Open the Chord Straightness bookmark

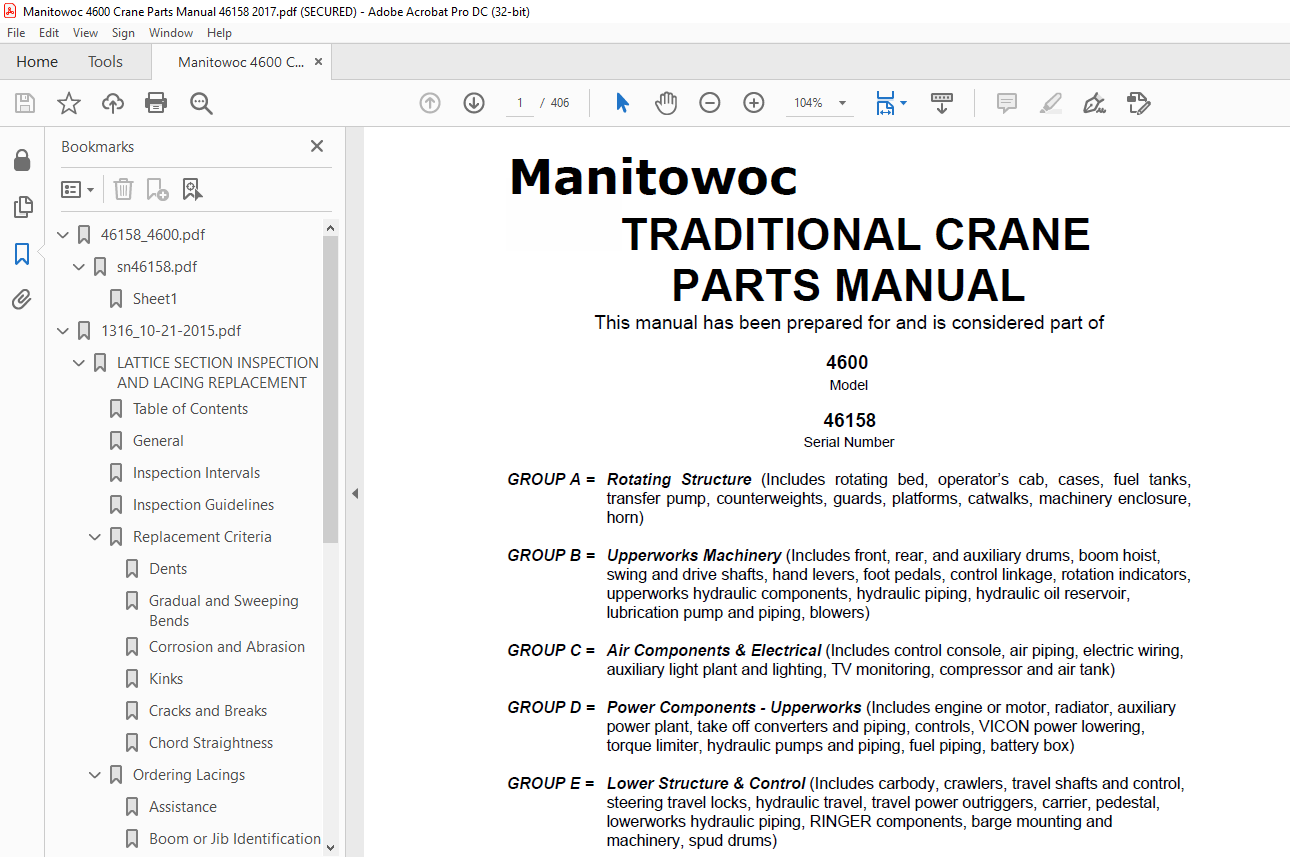click(x=211, y=743)
